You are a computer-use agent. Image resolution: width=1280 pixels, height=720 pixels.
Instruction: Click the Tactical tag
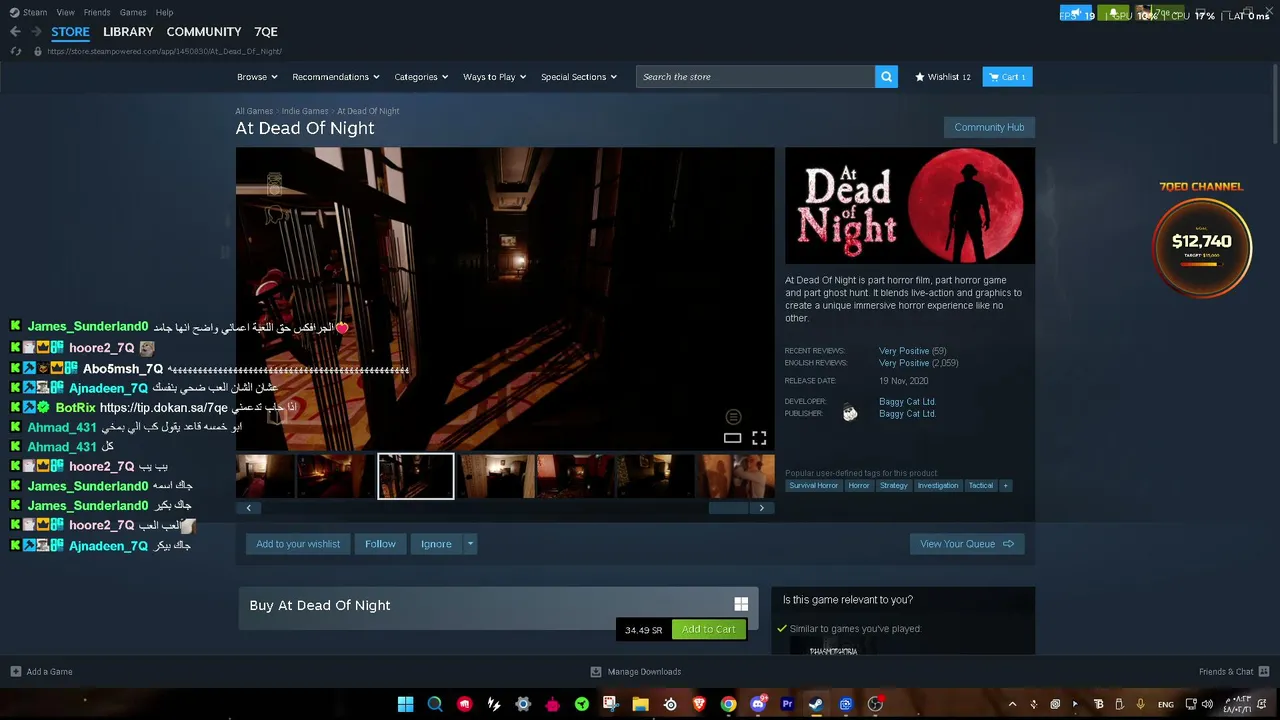[981, 486]
